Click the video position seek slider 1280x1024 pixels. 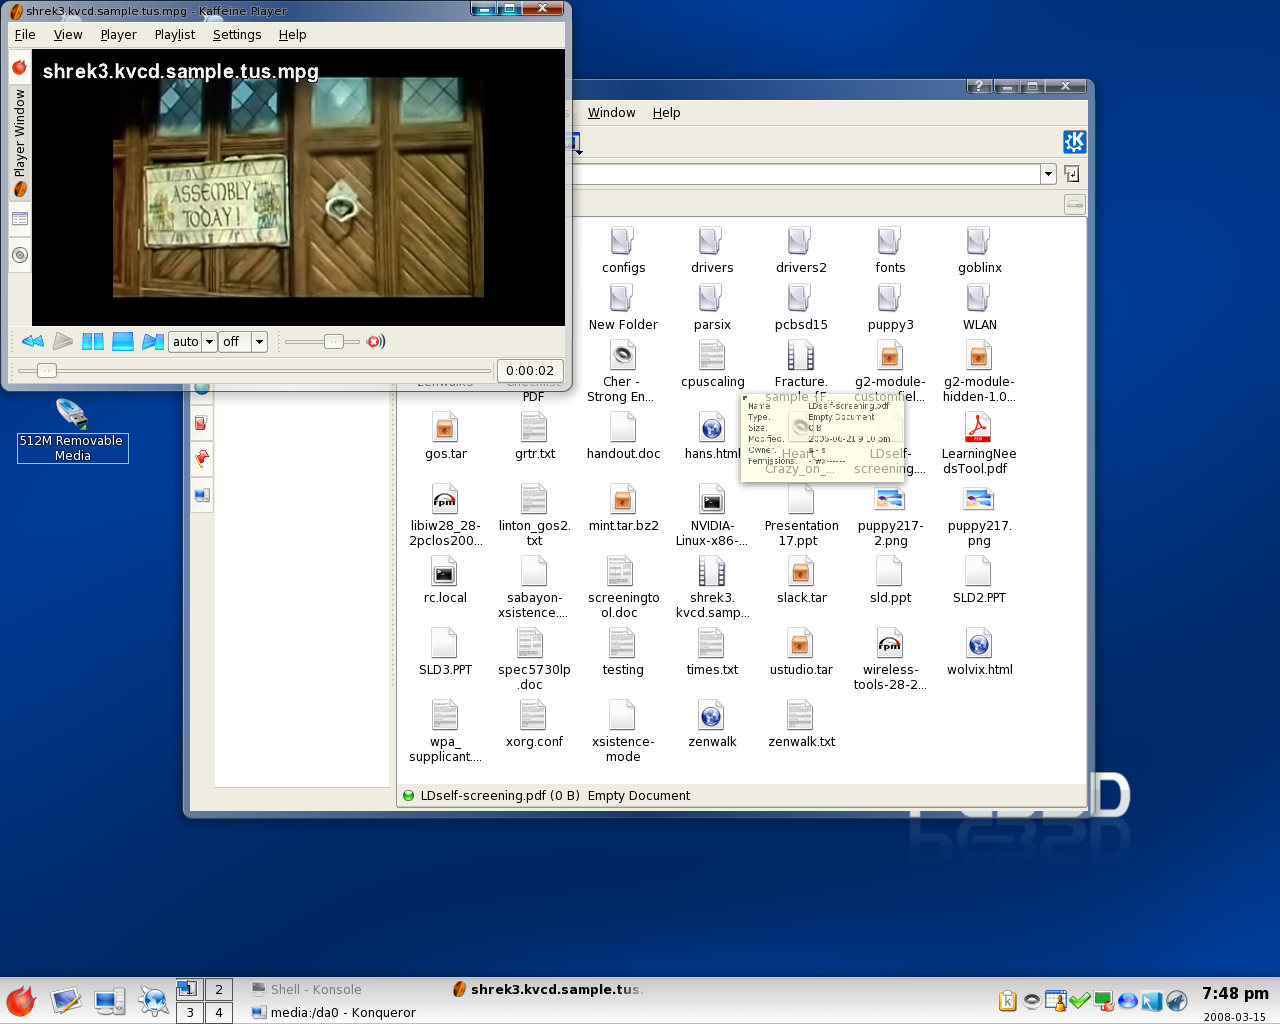click(x=254, y=371)
